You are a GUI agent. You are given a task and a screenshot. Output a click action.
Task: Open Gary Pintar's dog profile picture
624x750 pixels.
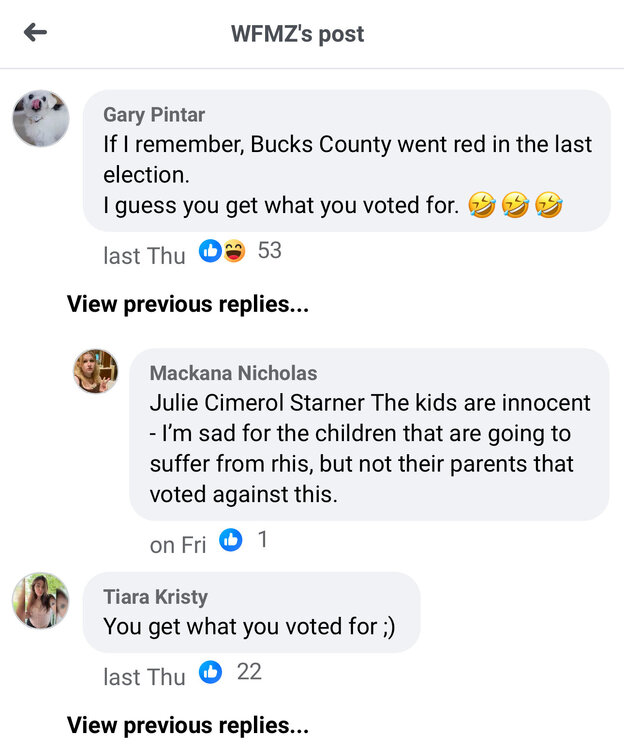pyautogui.click(x=41, y=119)
